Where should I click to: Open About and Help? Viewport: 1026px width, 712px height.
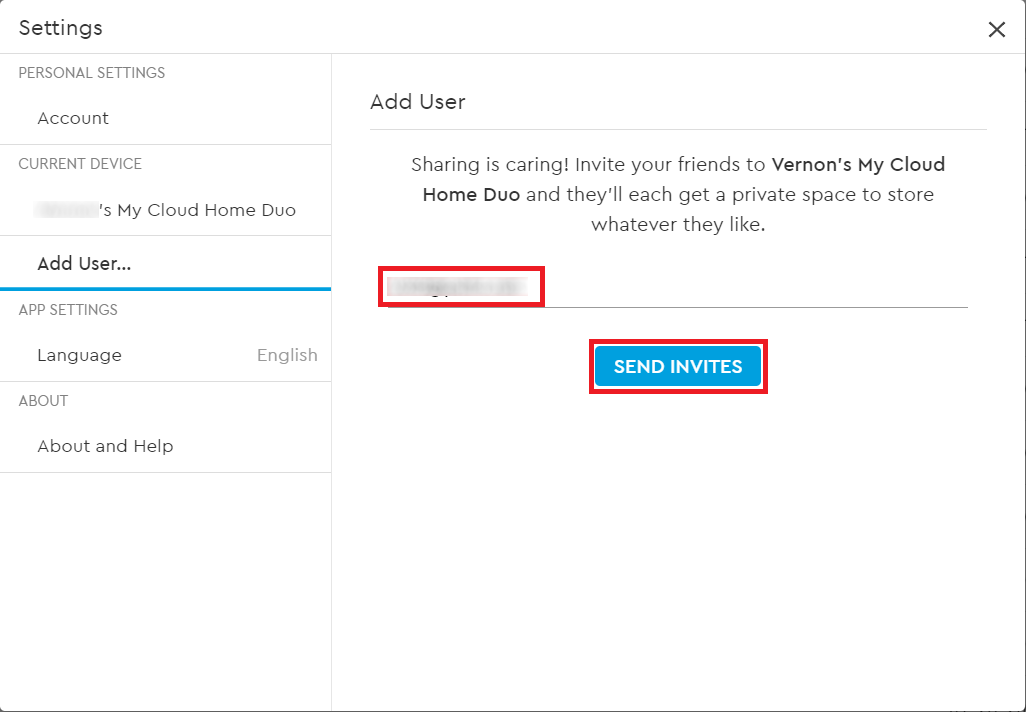tap(166, 446)
